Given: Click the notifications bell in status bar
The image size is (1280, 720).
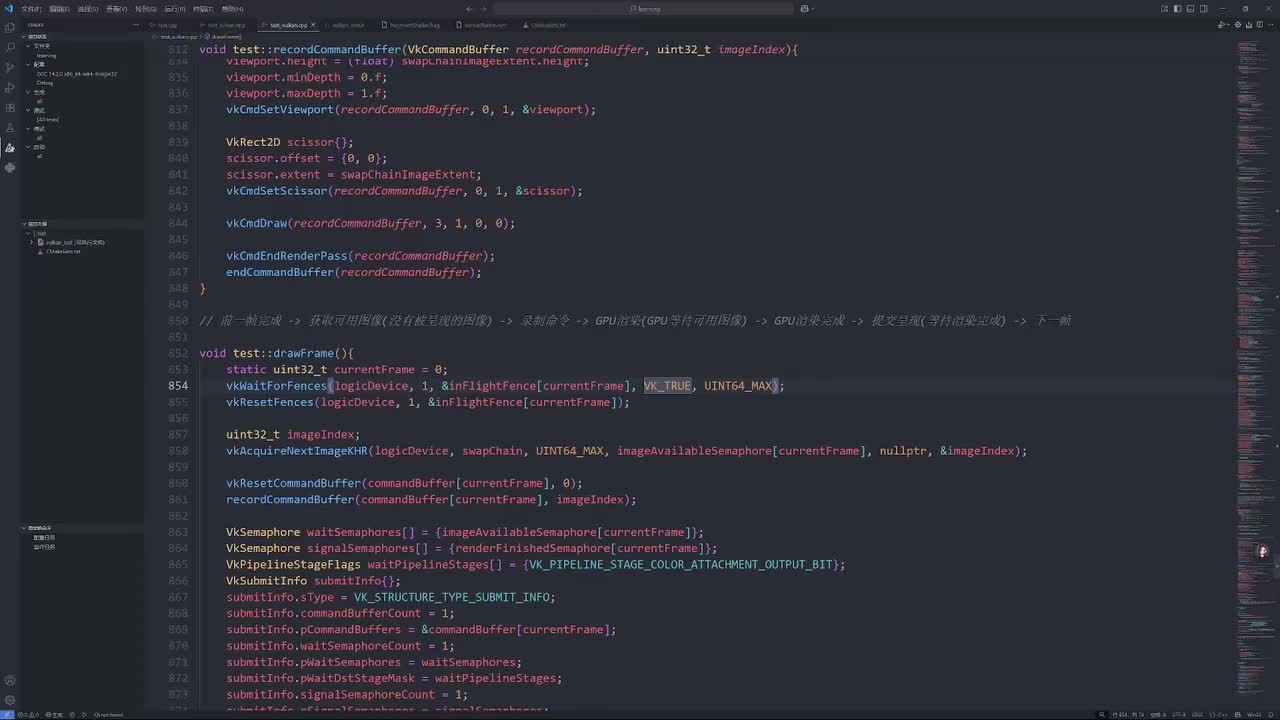Looking at the screenshot, I should tap(1272, 714).
